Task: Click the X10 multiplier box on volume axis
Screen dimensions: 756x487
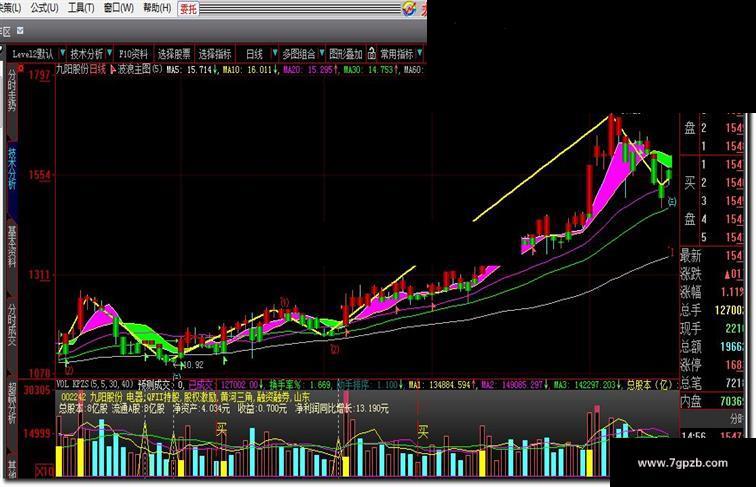Action: point(45,471)
